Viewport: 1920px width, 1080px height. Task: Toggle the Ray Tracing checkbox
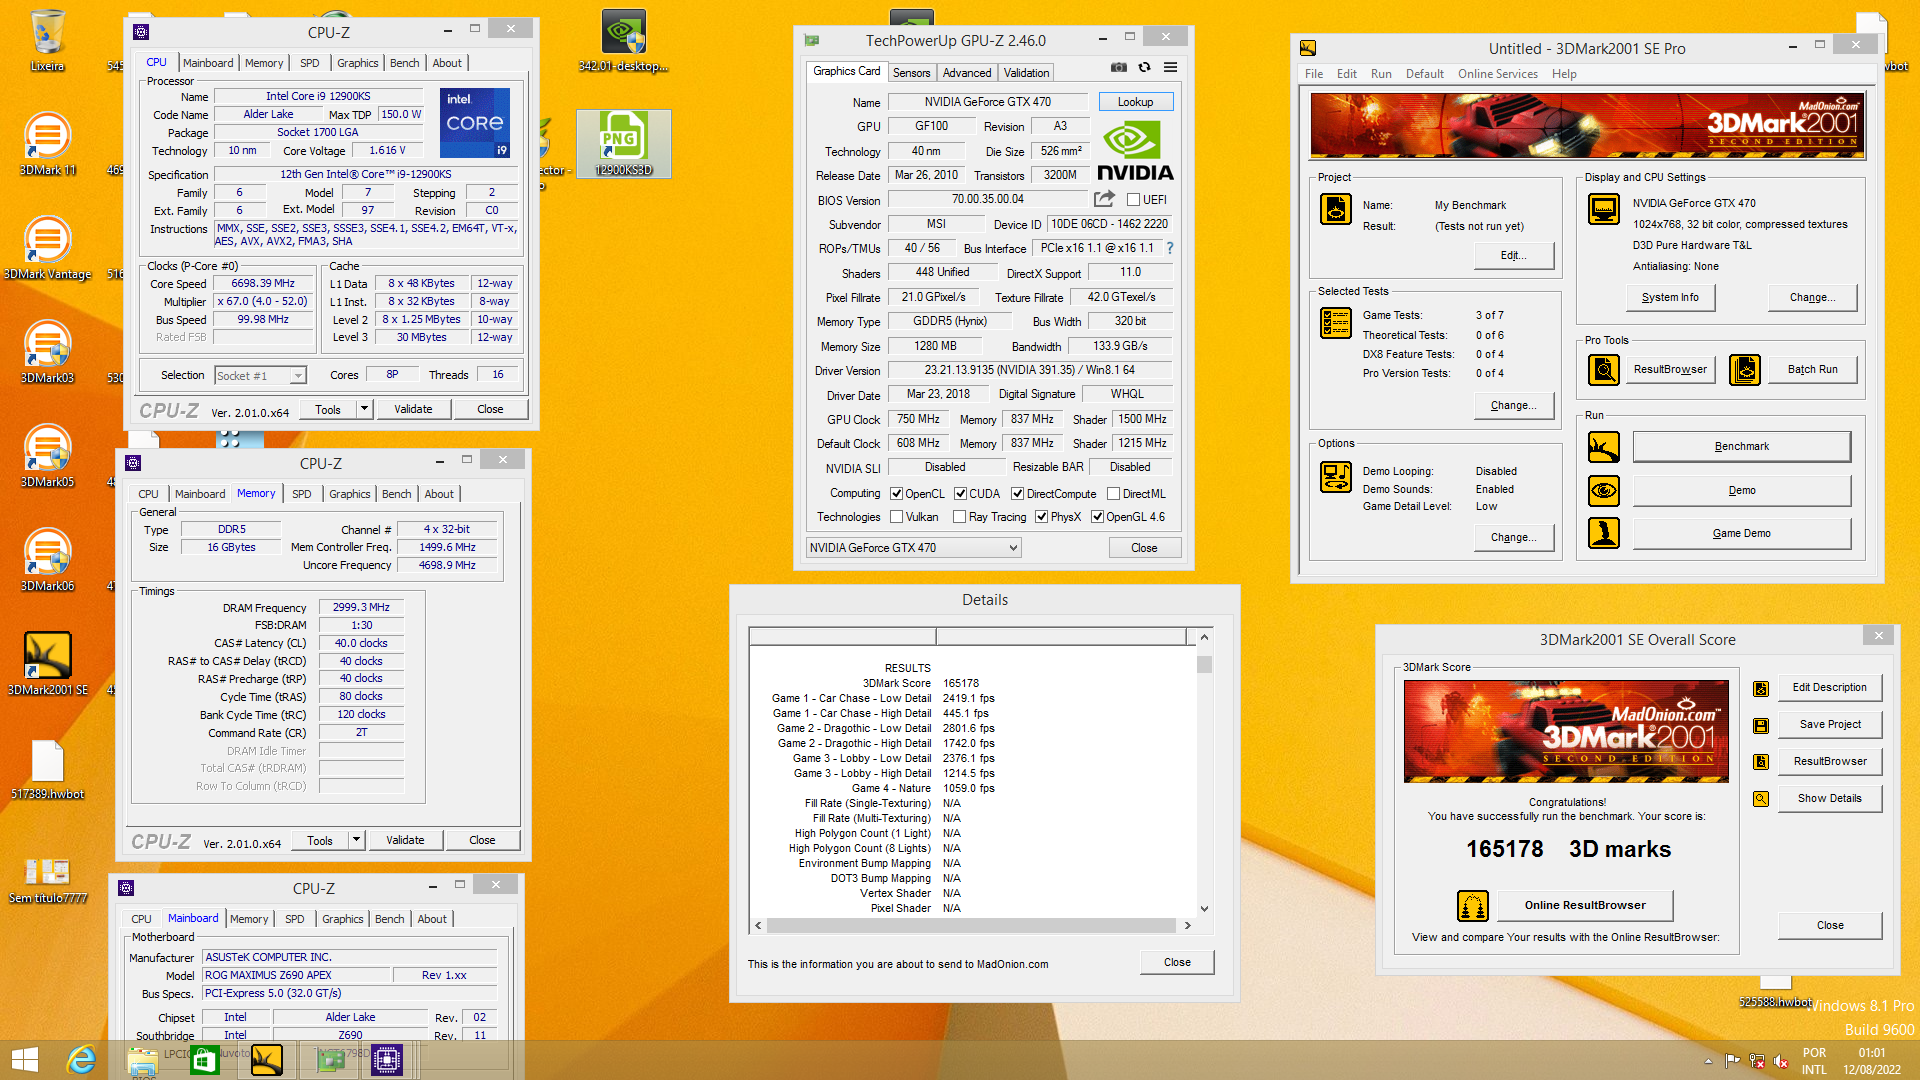[x=960, y=517]
